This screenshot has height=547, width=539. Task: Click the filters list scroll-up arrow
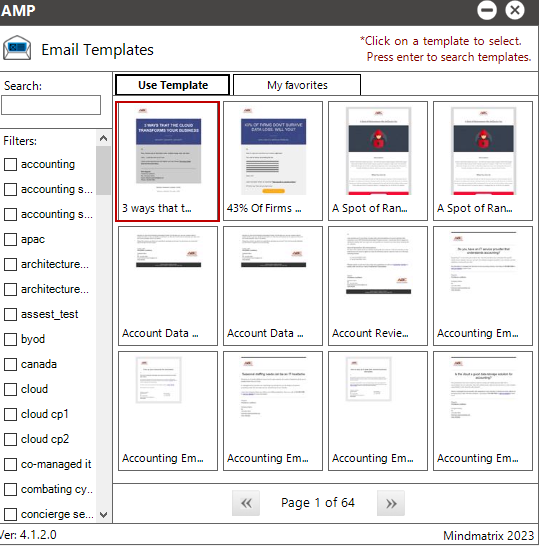103,138
